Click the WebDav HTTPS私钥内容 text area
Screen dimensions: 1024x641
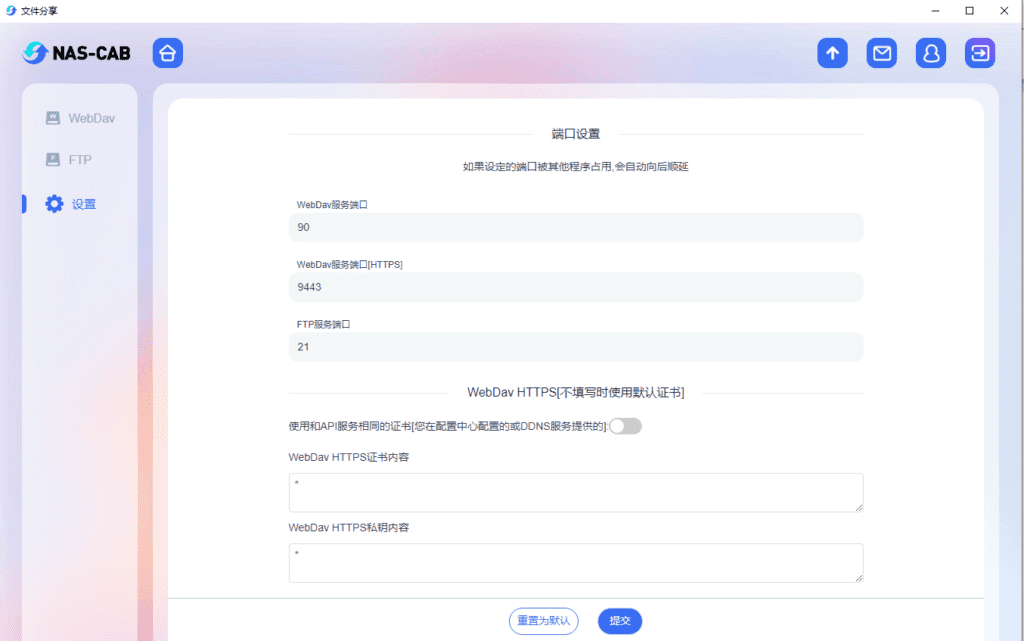pos(575,563)
